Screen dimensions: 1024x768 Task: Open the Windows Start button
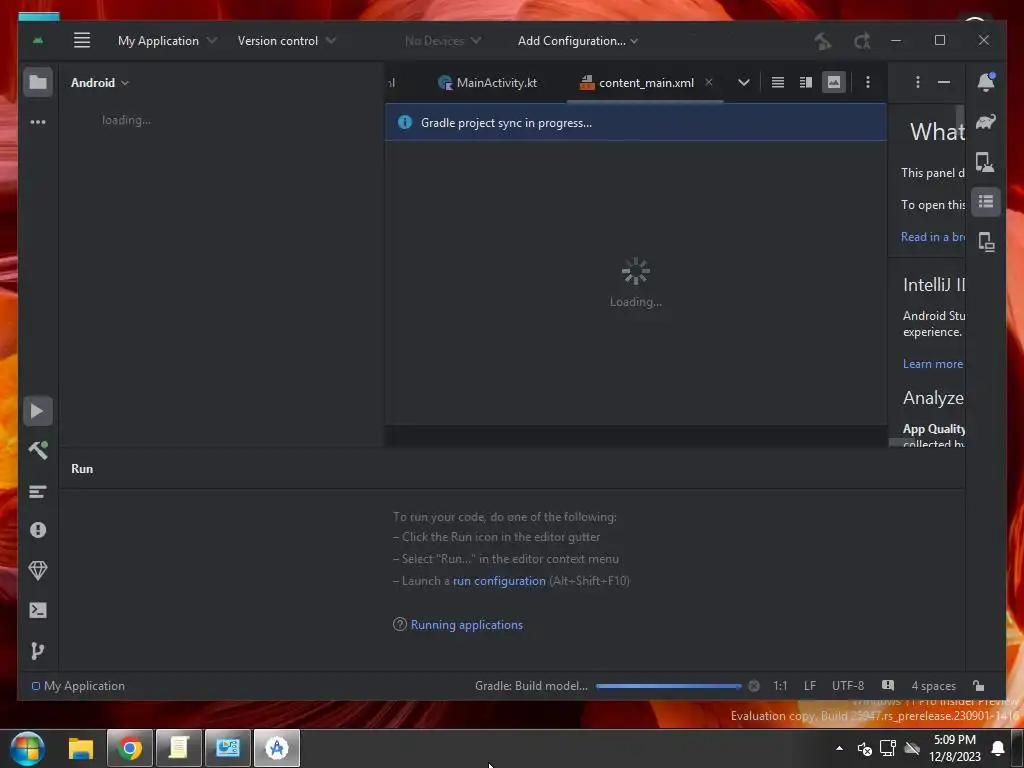click(27, 748)
